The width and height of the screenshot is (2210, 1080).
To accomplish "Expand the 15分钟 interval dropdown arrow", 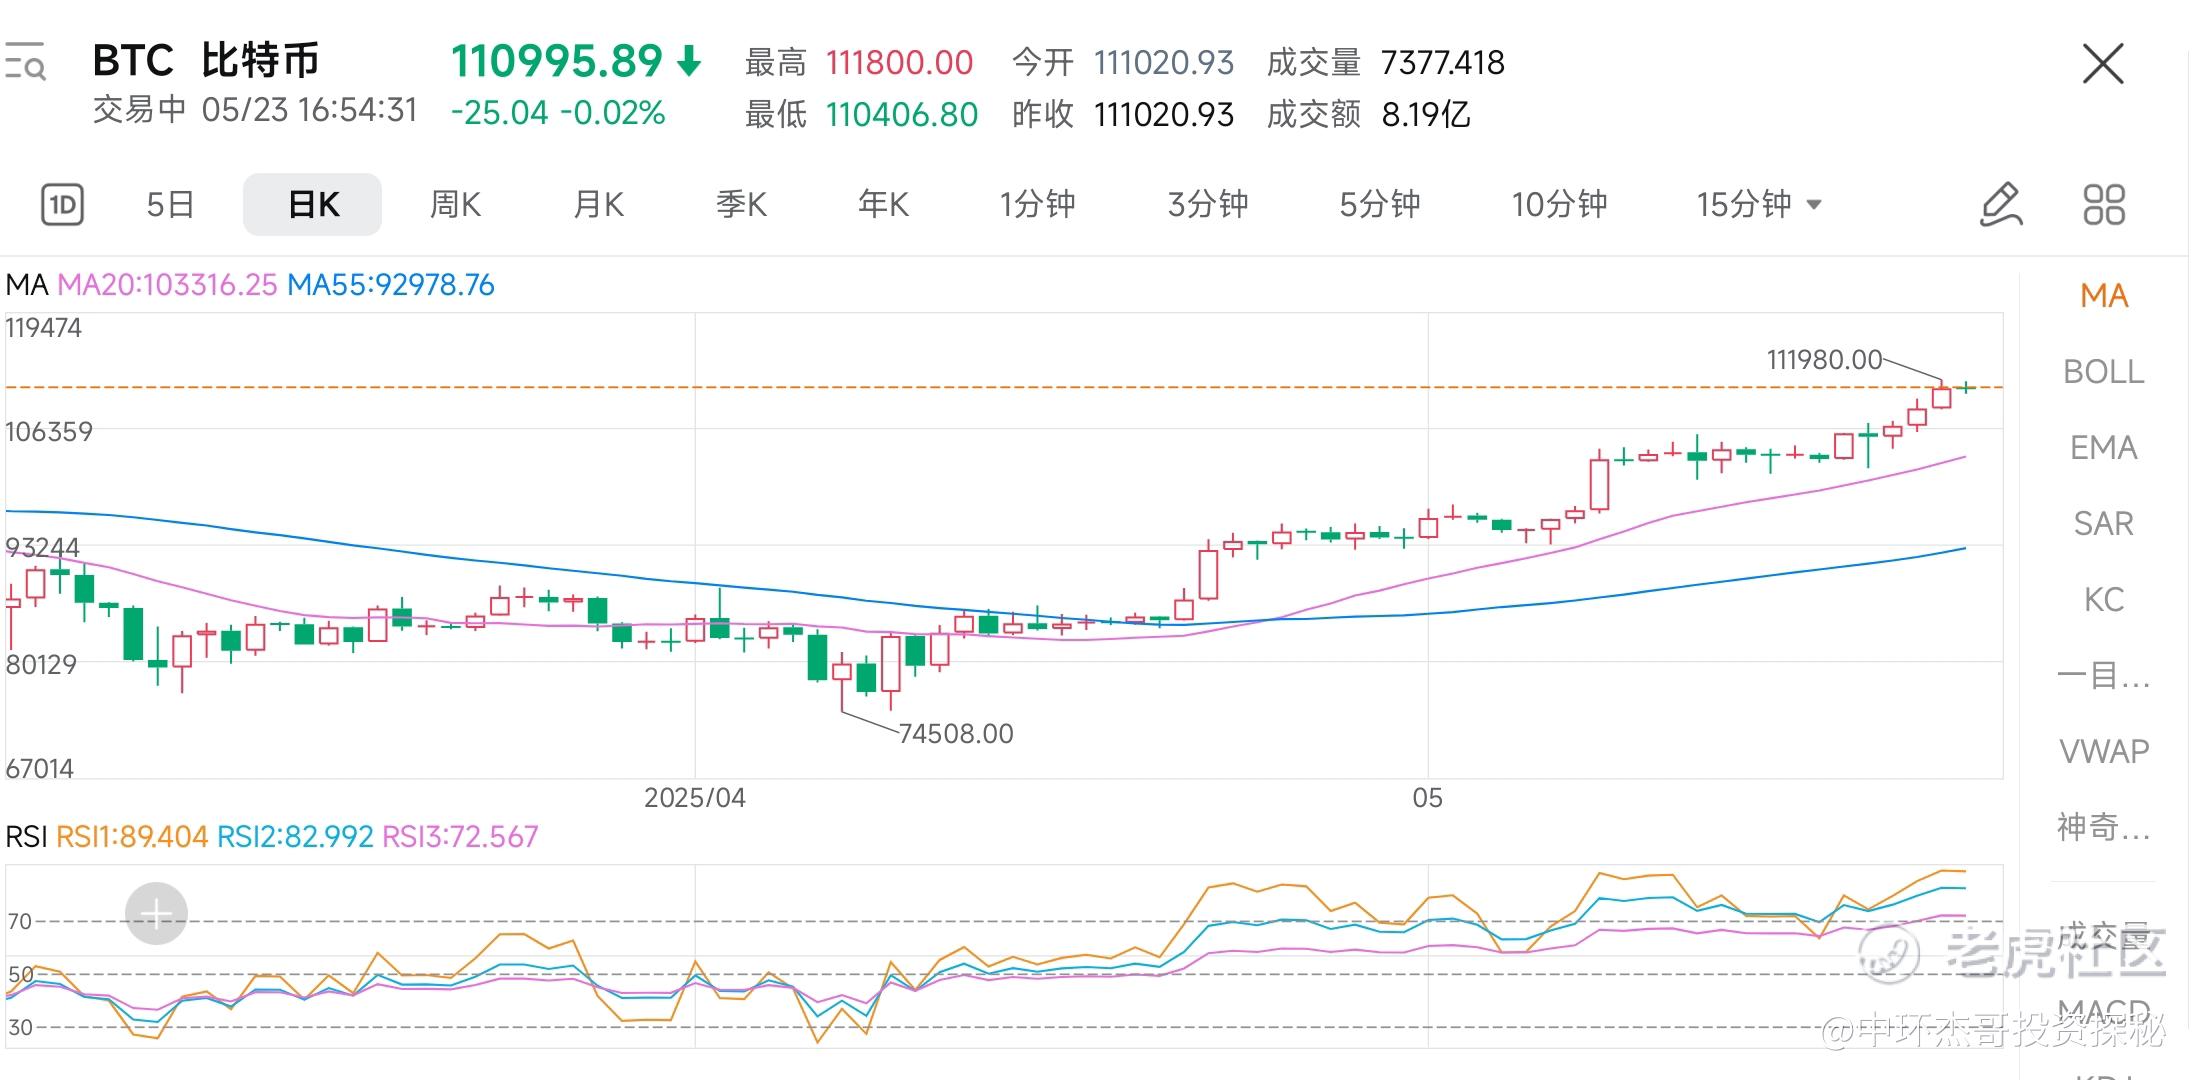I will point(1814,205).
